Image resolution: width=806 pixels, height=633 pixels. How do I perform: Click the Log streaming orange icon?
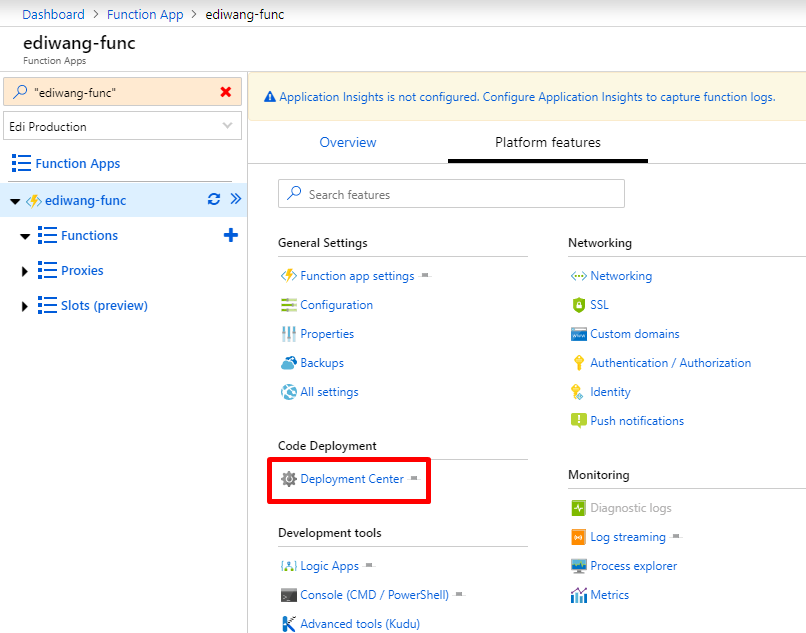coord(579,537)
